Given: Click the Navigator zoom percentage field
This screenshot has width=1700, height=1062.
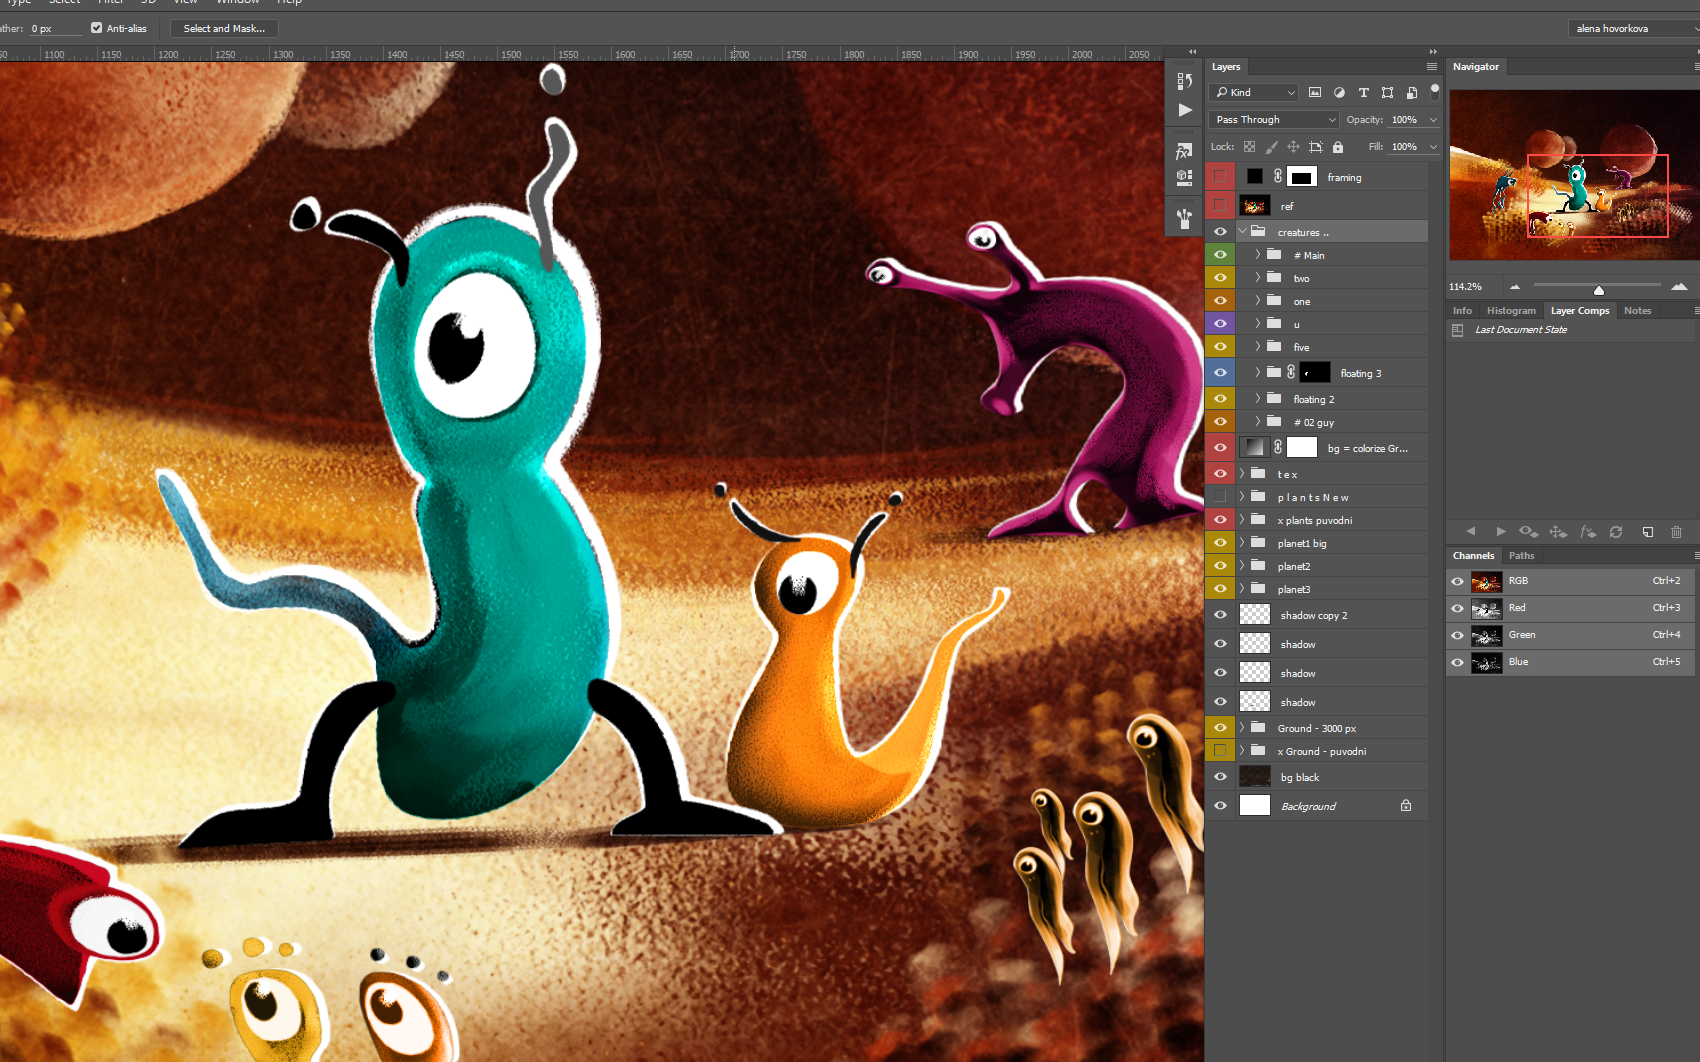Looking at the screenshot, I should (x=1467, y=287).
